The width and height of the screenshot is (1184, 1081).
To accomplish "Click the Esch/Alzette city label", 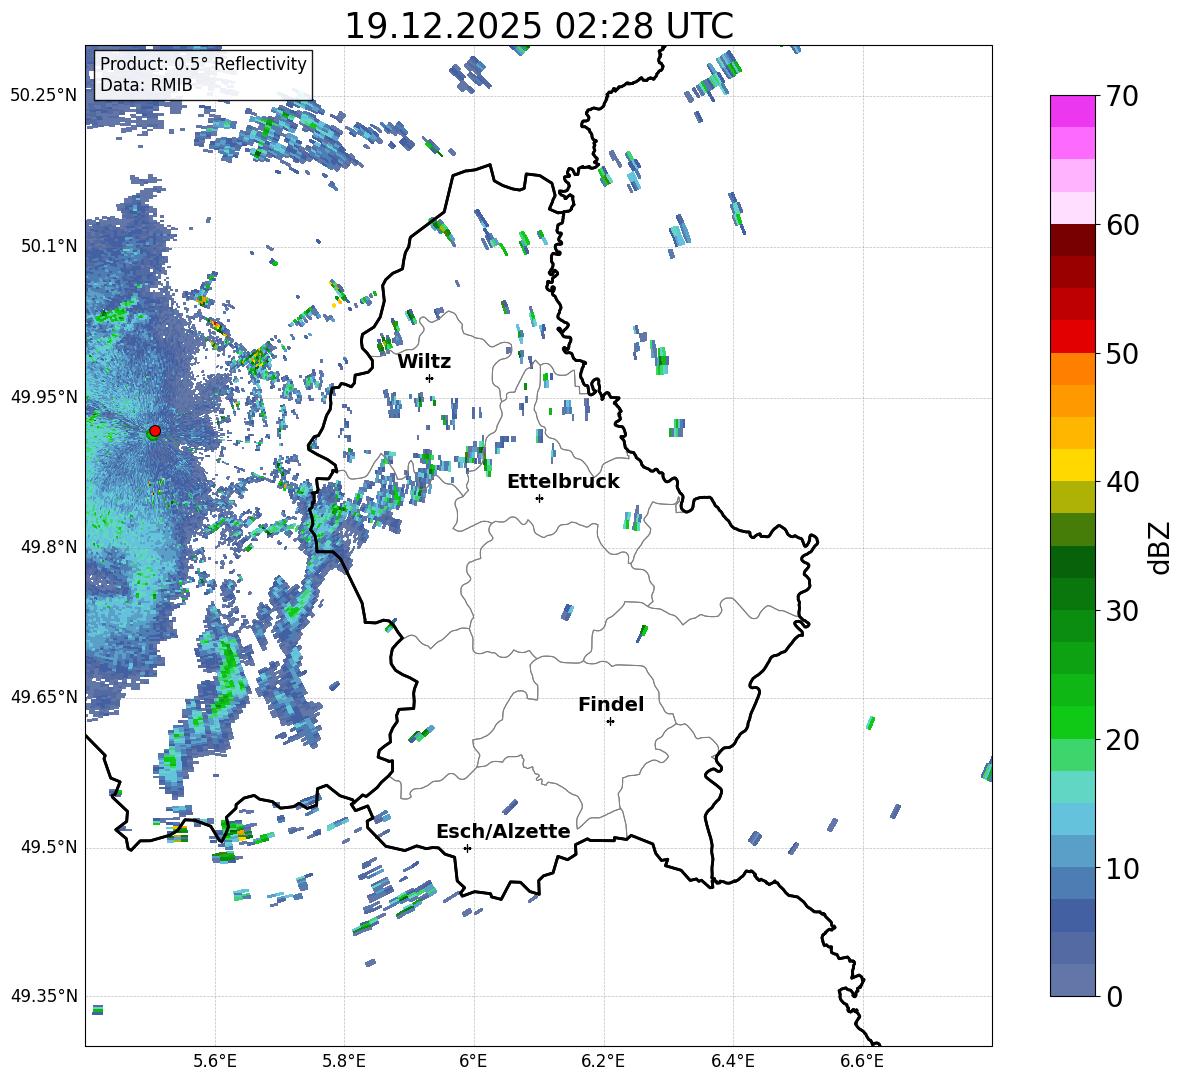I will click(504, 831).
